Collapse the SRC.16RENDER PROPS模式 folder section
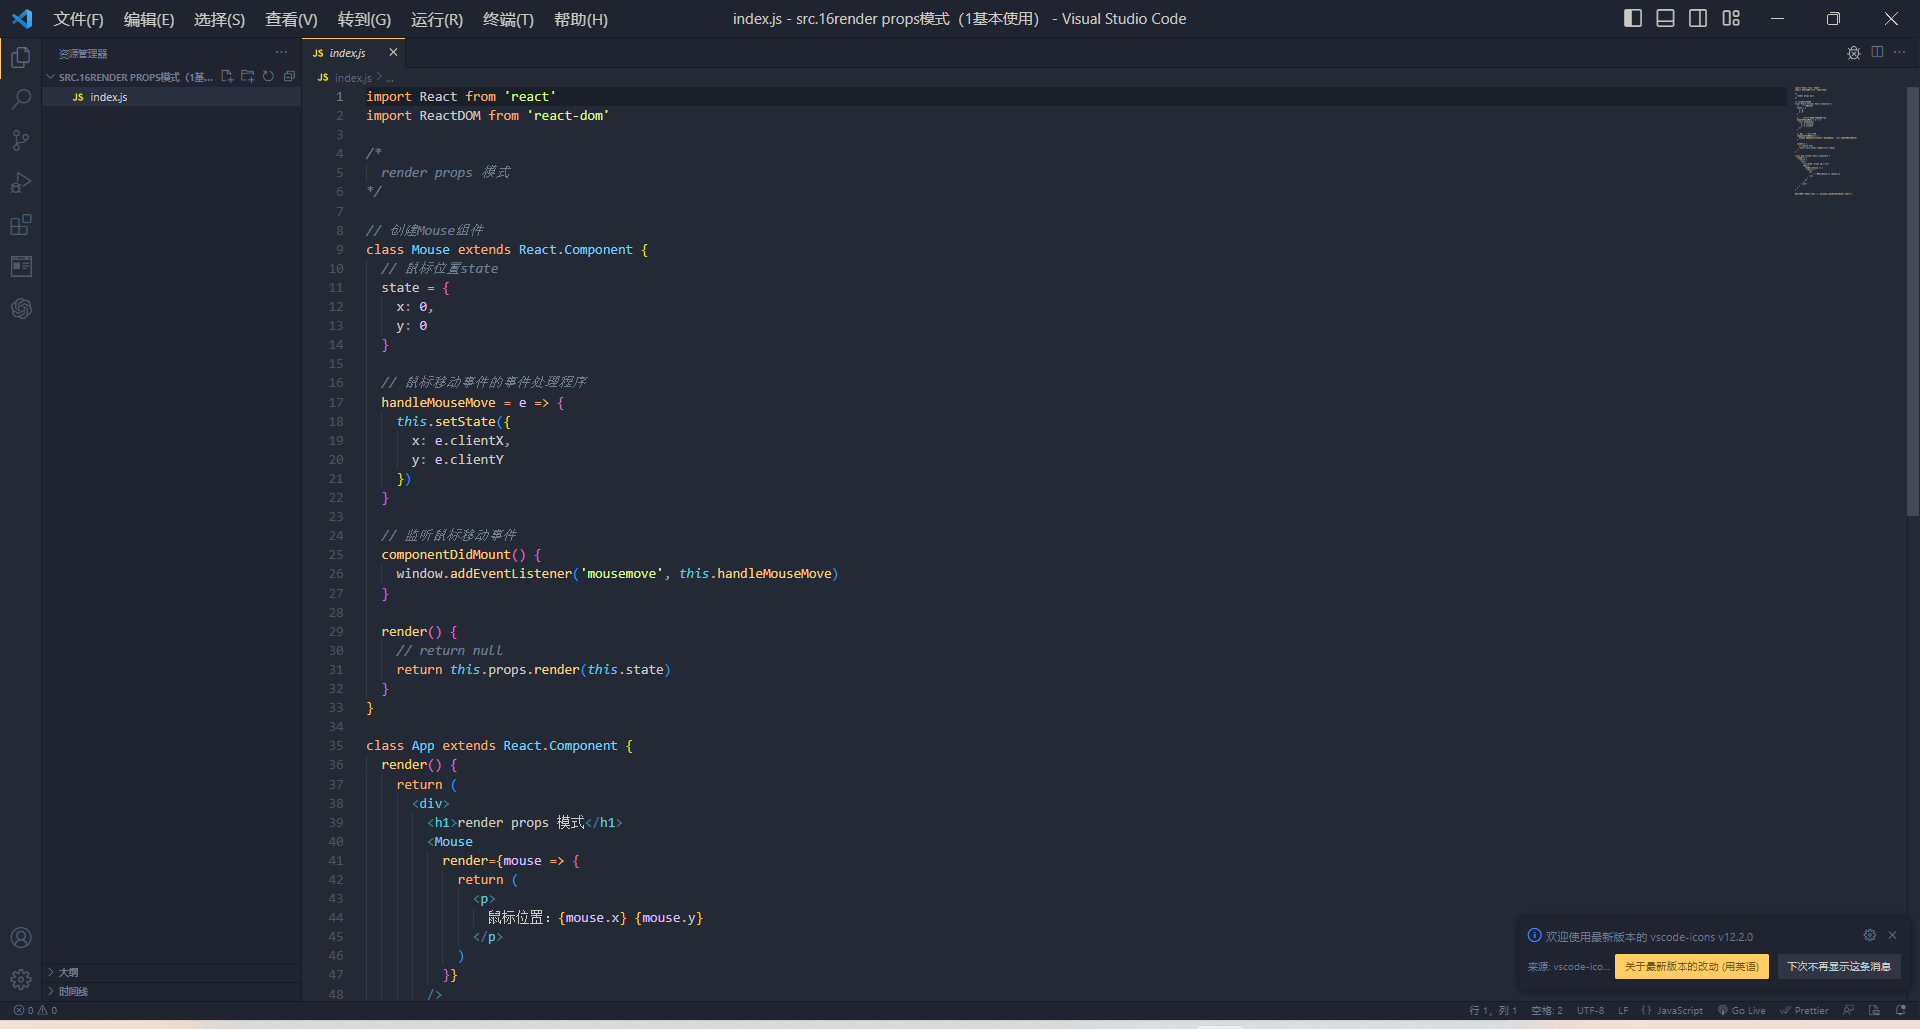The height and width of the screenshot is (1029, 1920). pyautogui.click(x=130, y=77)
